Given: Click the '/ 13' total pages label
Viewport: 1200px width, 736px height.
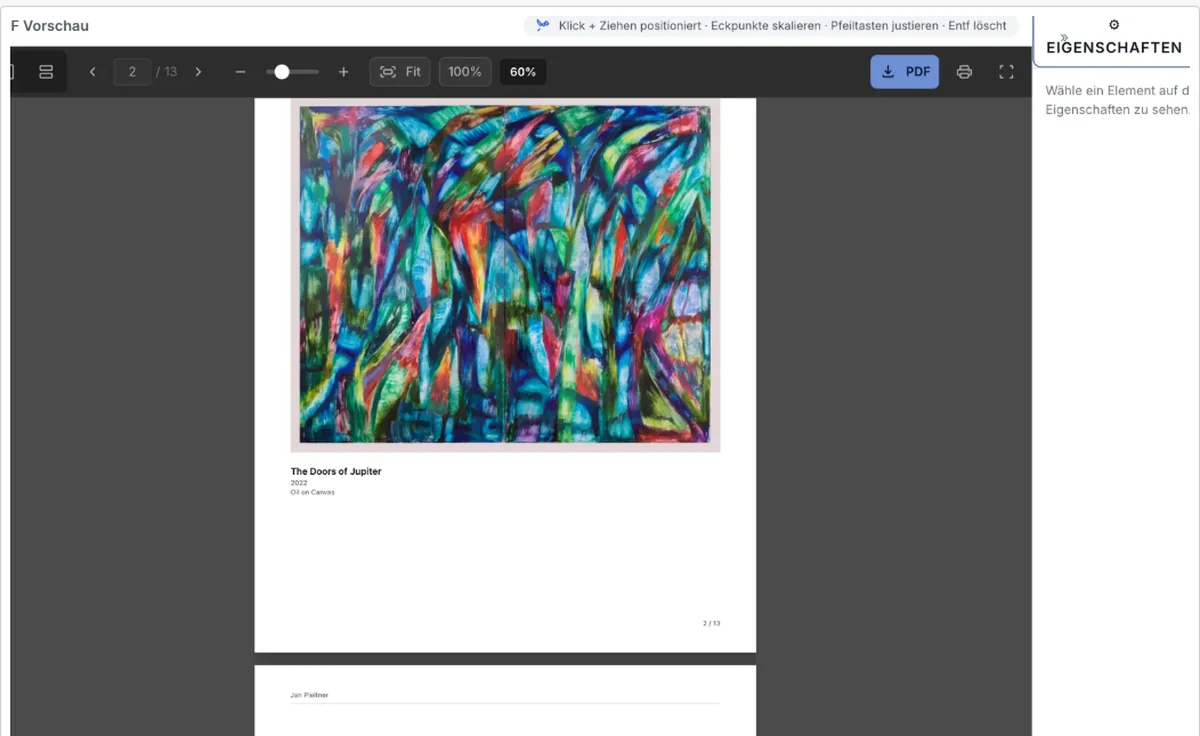Looking at the screenshot, I should coord(166,72).
